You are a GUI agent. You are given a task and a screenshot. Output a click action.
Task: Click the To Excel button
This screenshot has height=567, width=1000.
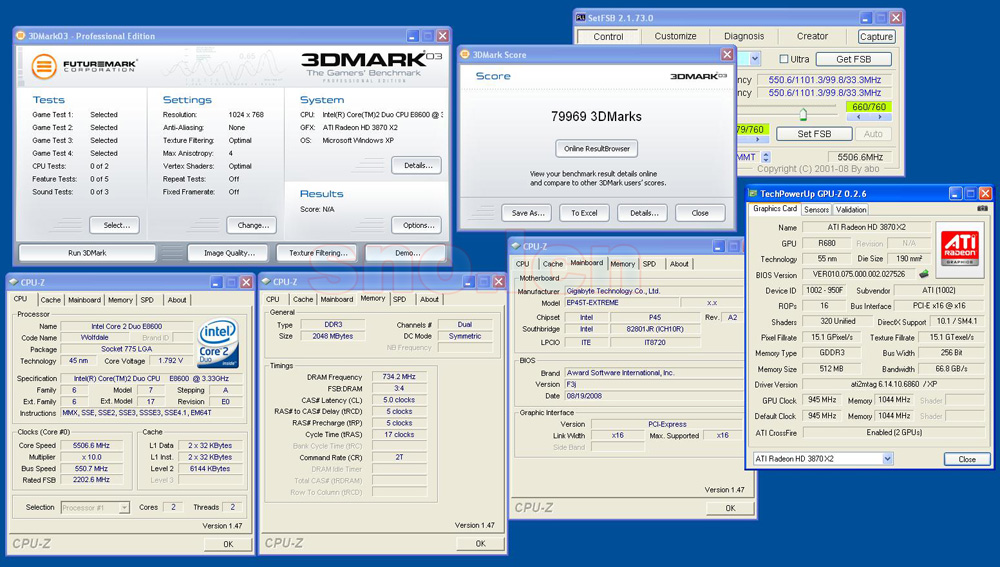(584, 213)
